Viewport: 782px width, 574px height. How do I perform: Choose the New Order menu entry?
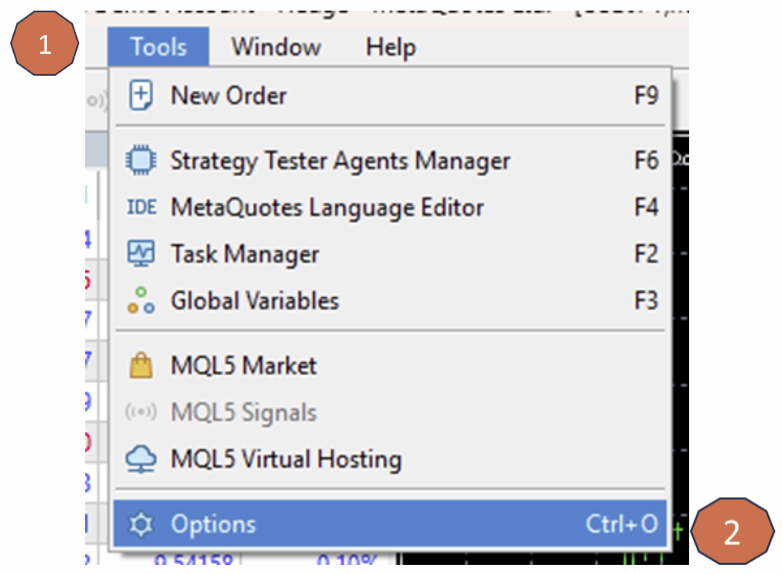(x=229, y=96)
